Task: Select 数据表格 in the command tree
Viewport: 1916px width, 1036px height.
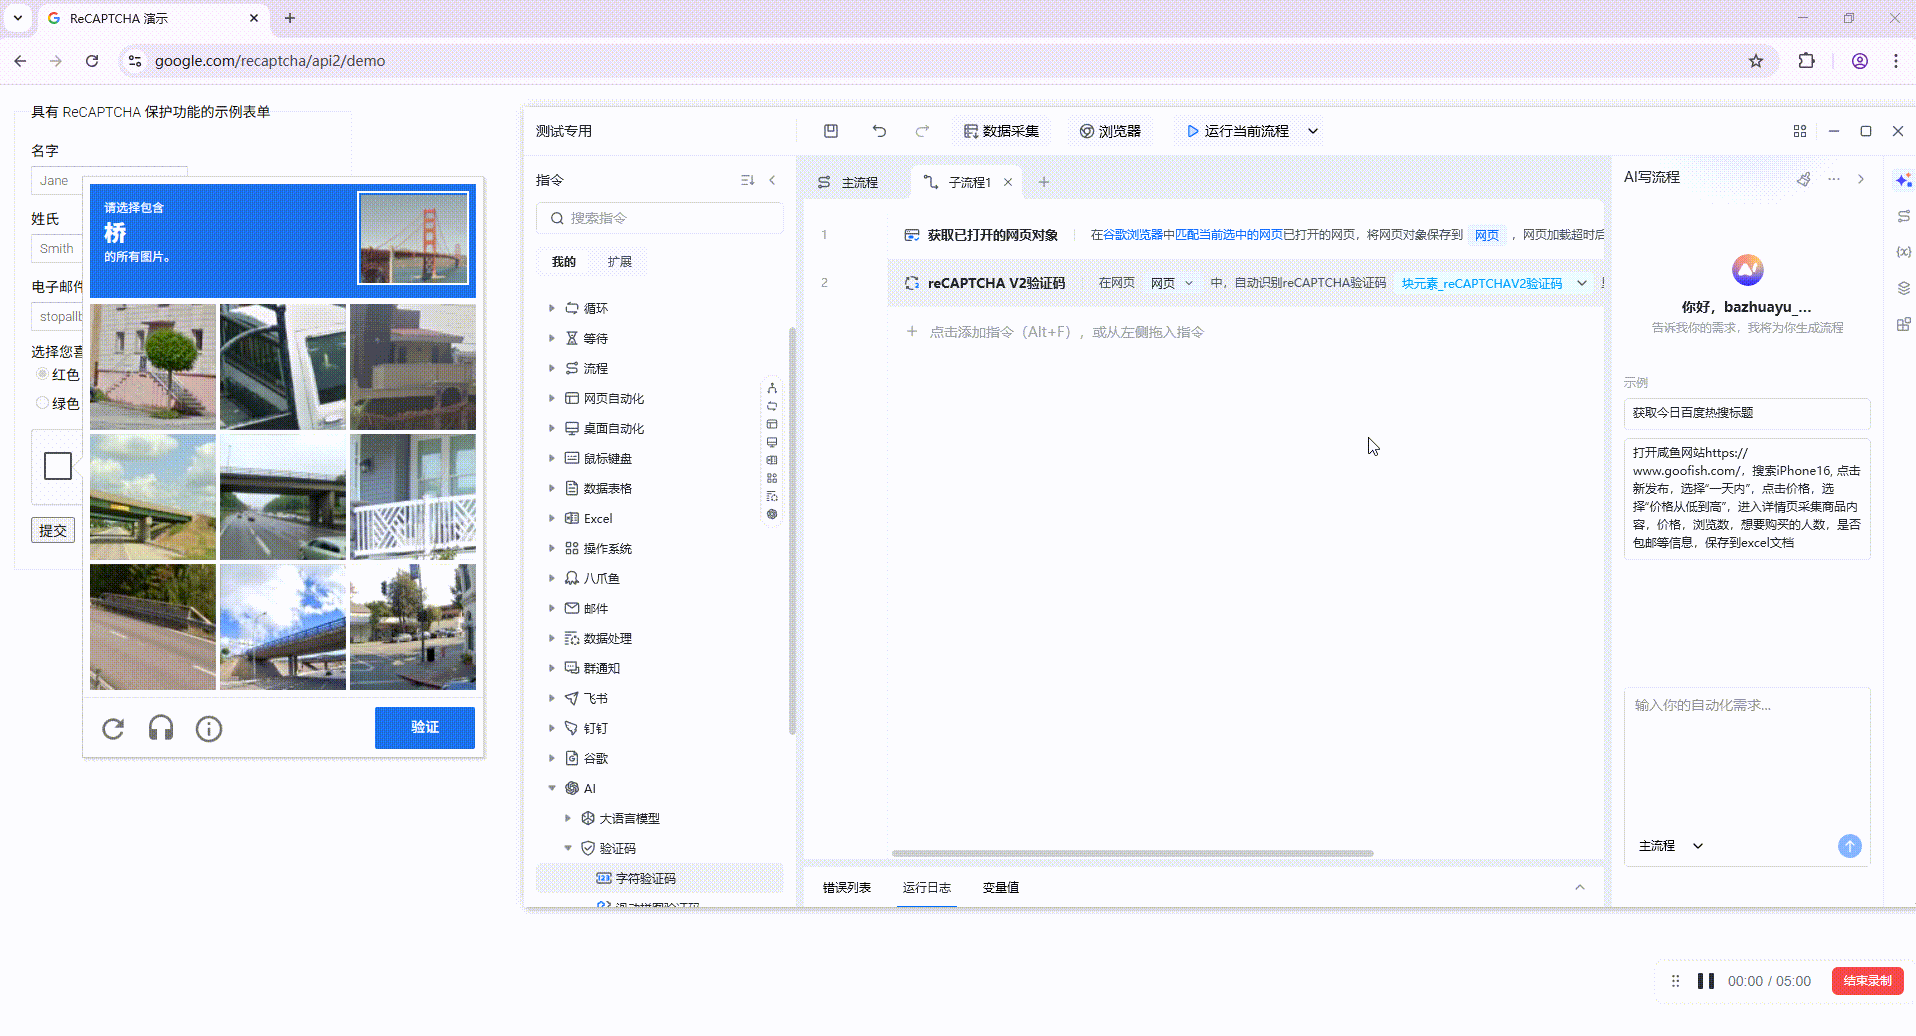Action: coord(608,488)
